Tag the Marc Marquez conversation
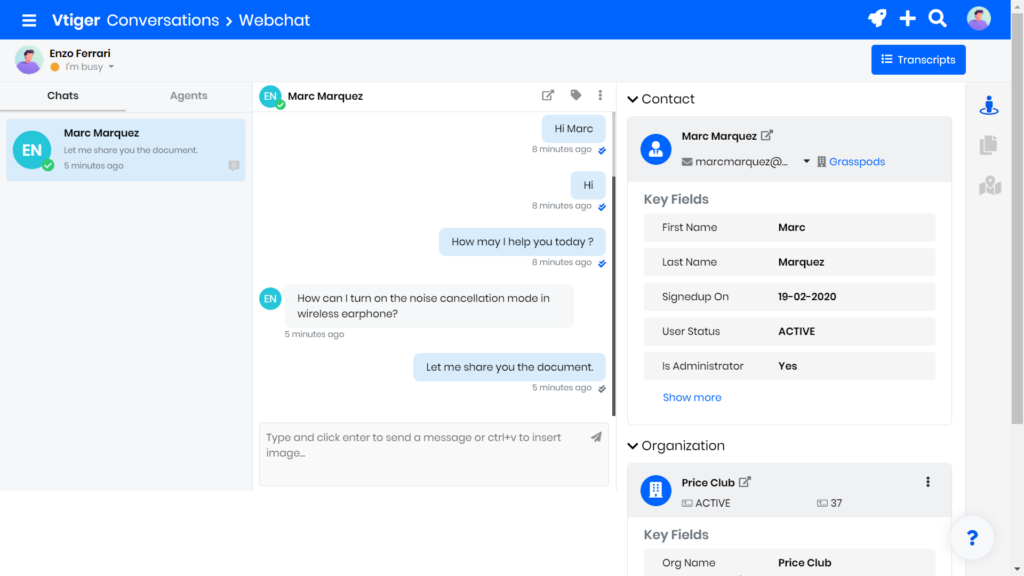This screenshot has height=576, width=1024. [575, 95]
